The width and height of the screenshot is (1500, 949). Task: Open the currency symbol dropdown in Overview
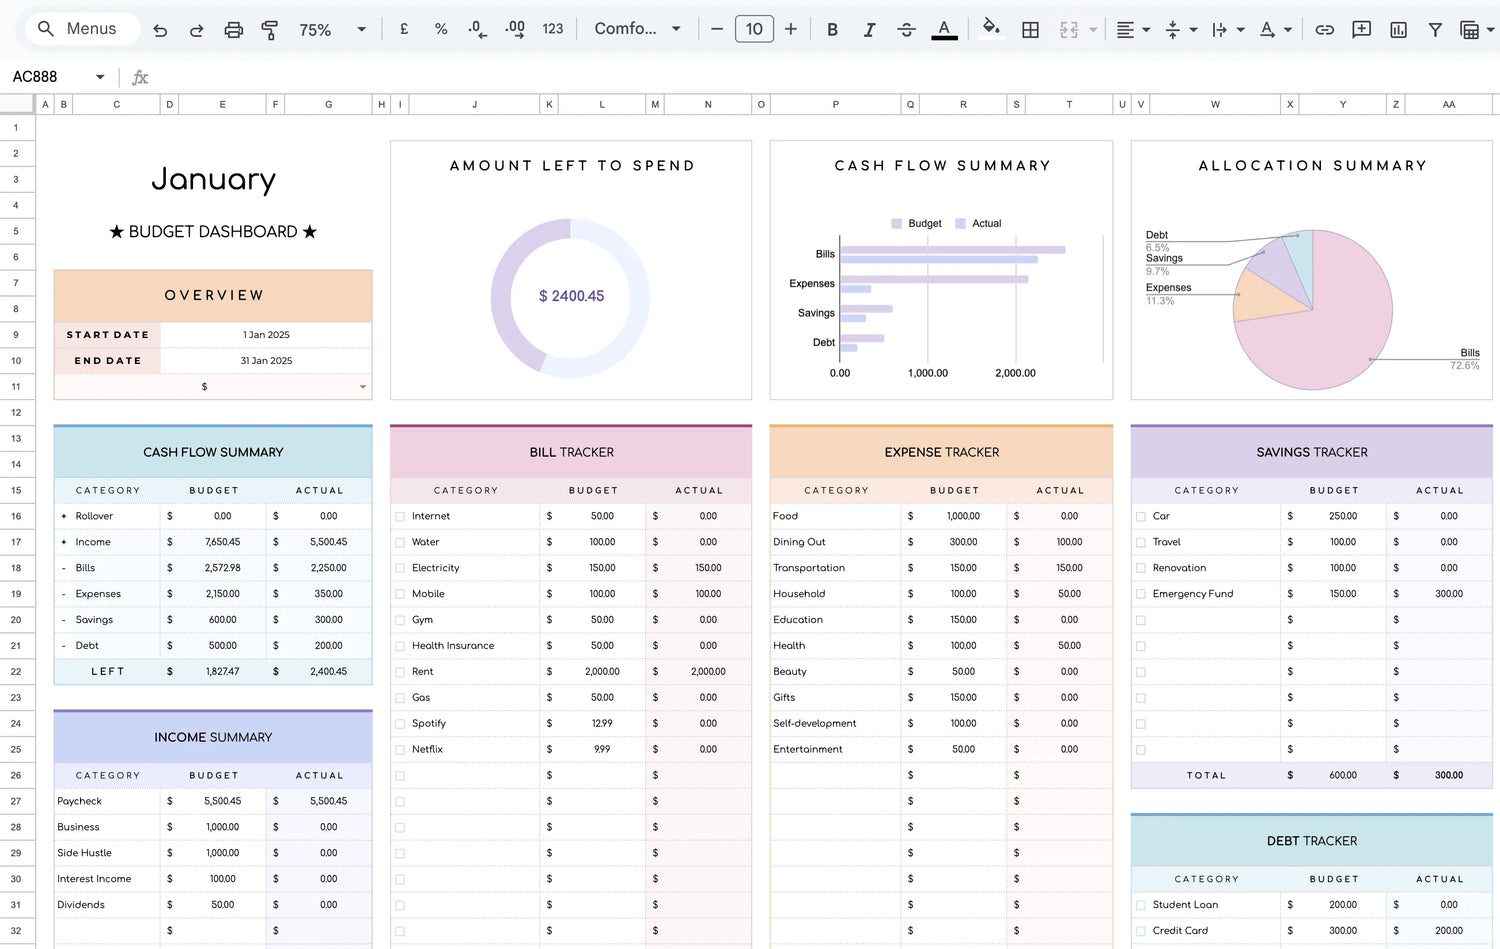pyautogui.click(x=362, y=387)
